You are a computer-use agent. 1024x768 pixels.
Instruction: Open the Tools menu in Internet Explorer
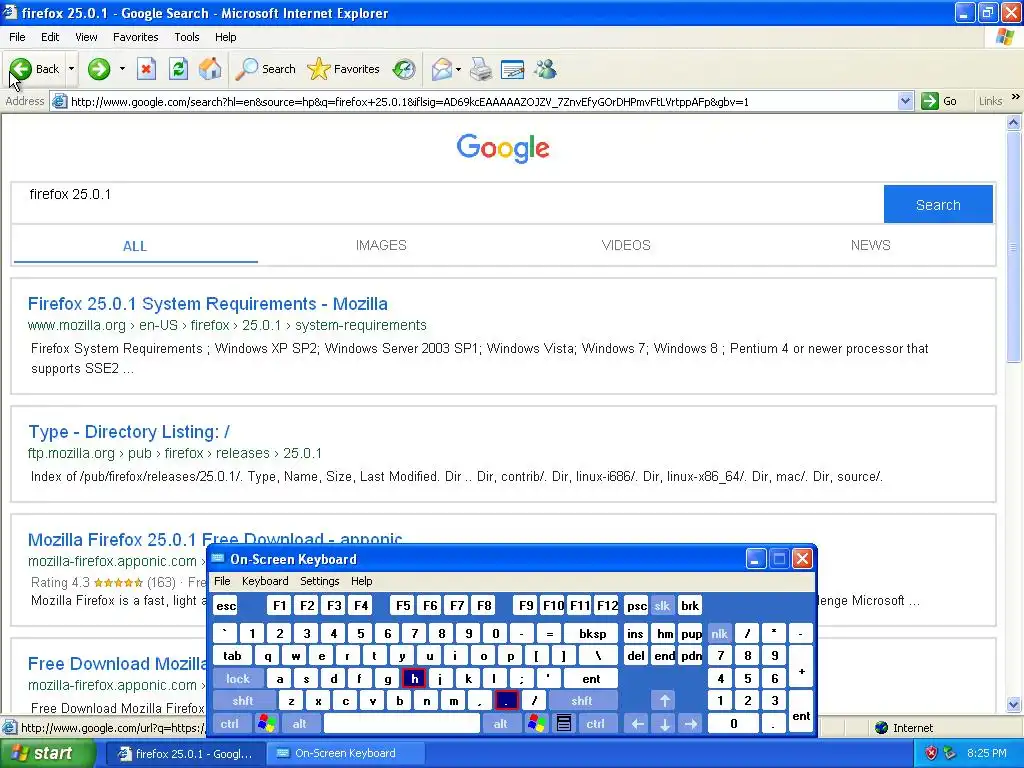(x=187, y=37)
